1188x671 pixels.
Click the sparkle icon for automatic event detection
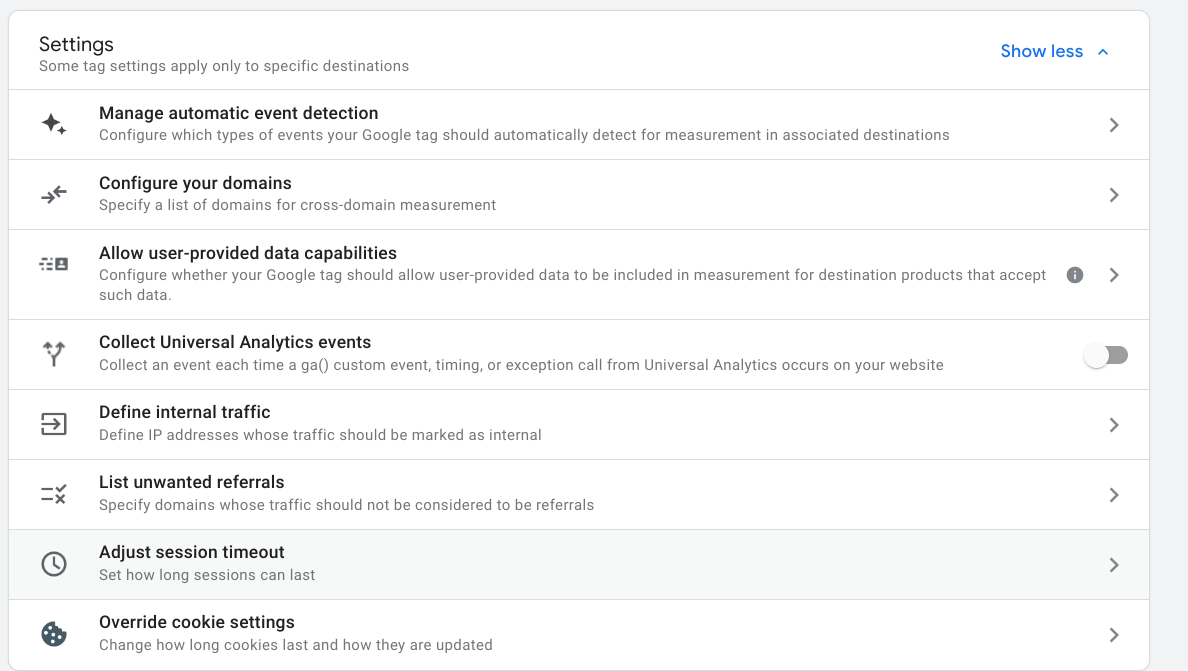(x=54, y=125)
